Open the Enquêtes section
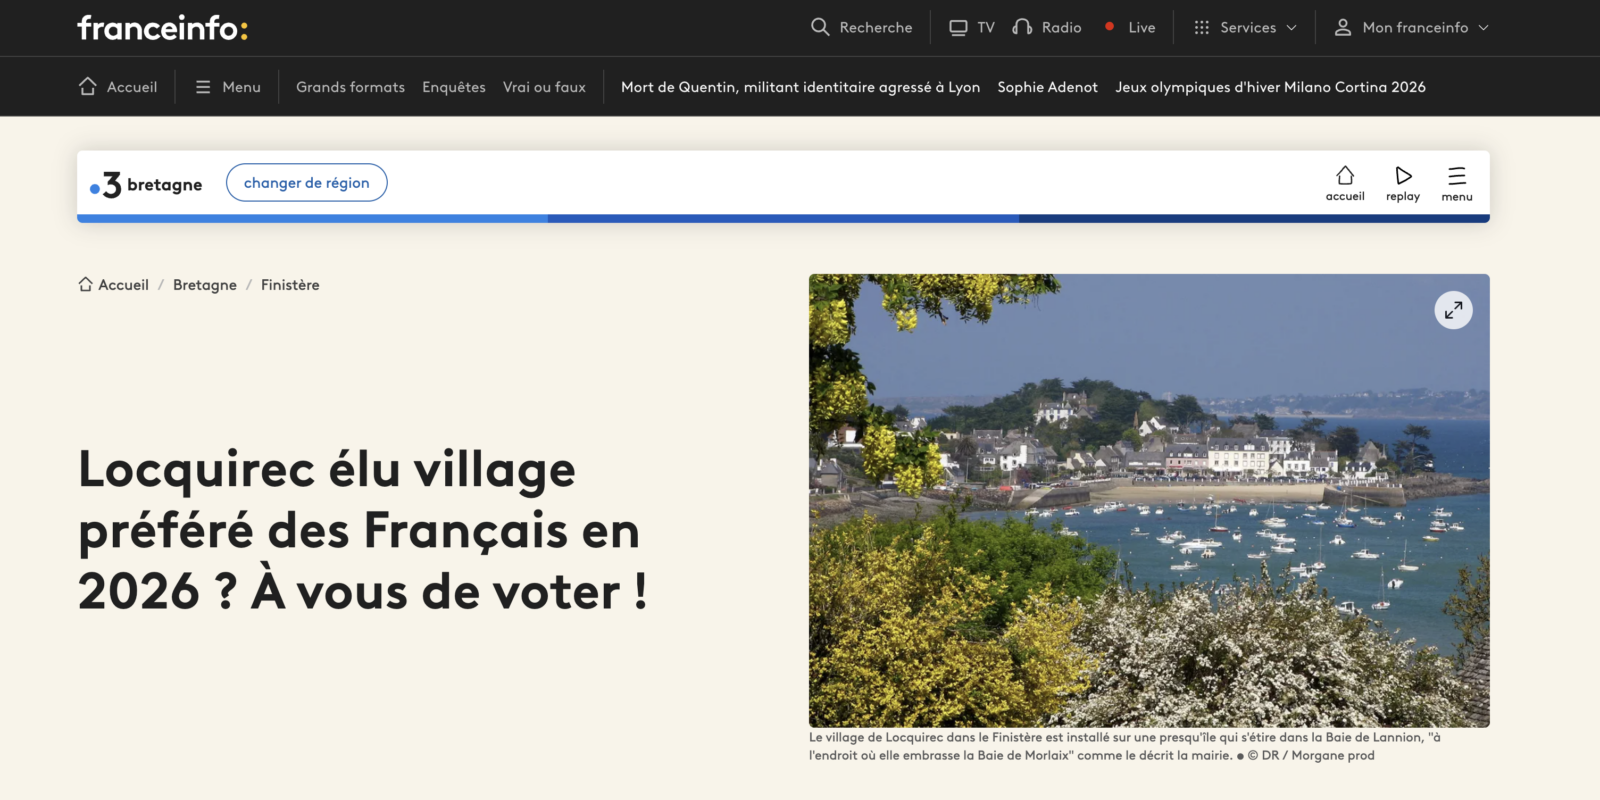Viewport: 1600px width, 800px height. tap(453, 87)
